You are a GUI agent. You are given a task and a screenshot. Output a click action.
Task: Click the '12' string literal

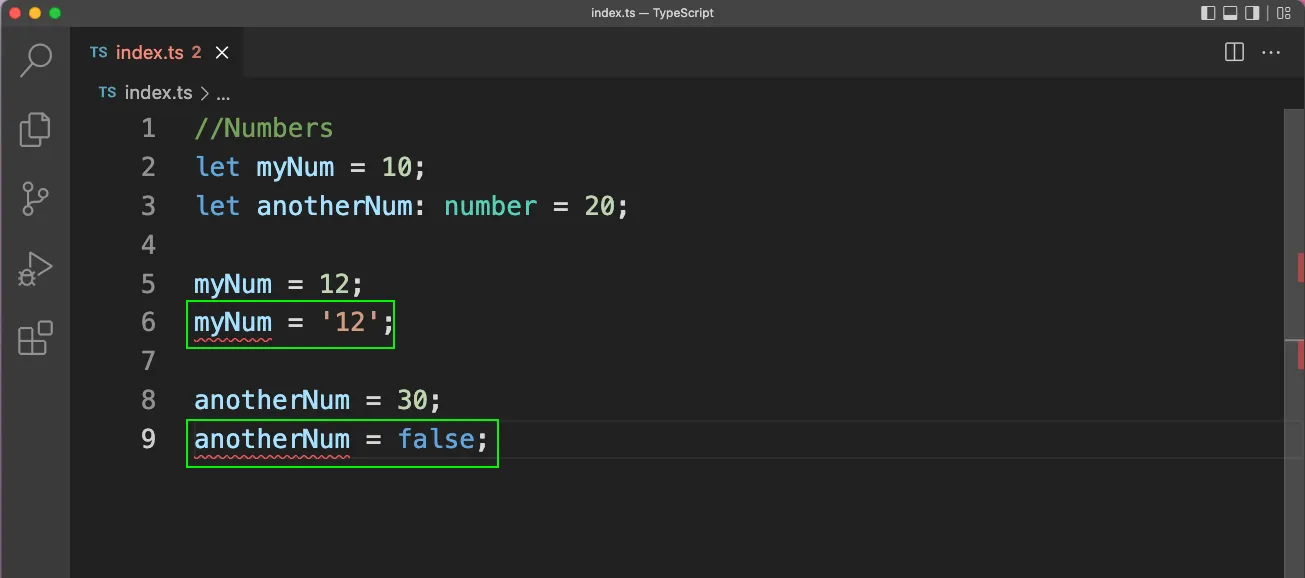[351, 323]
